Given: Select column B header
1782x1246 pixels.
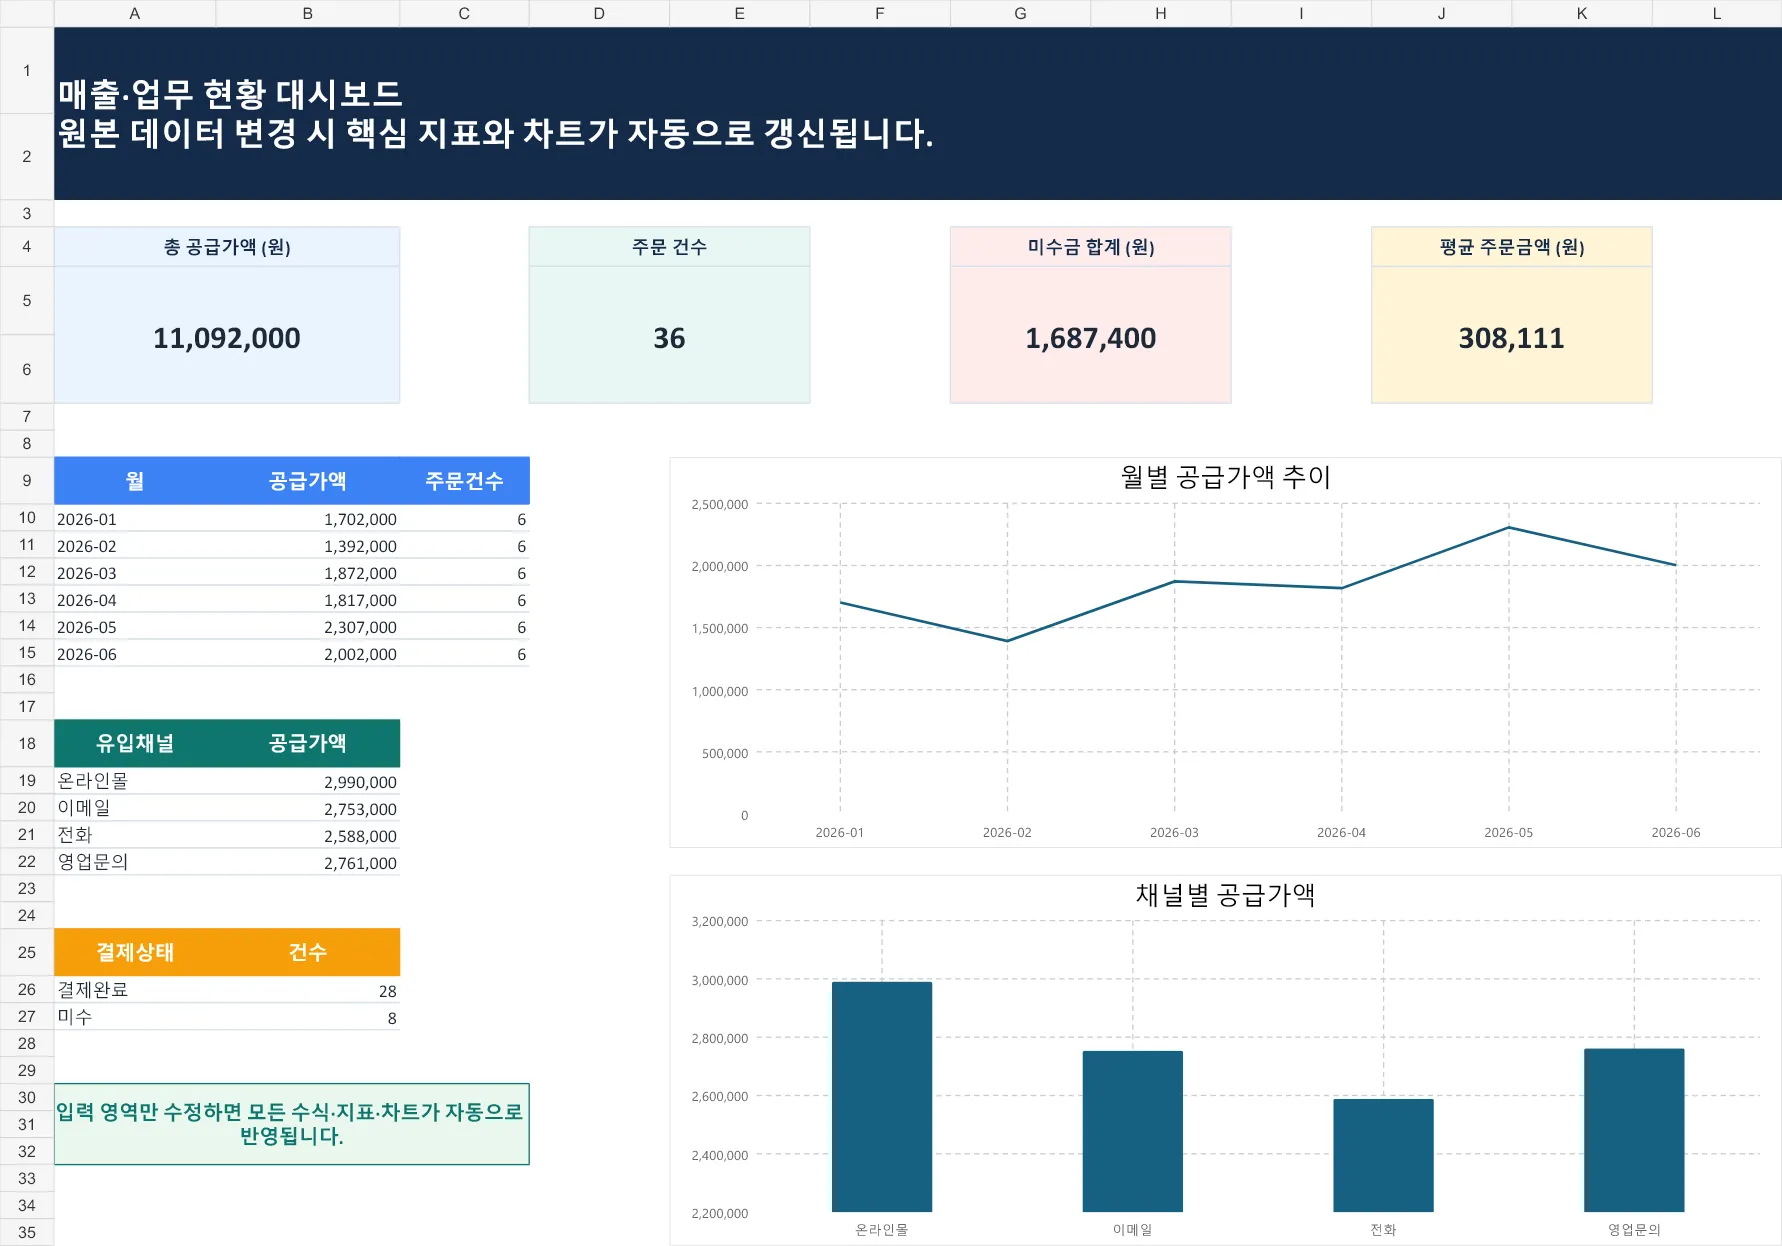Looking at the screenshot, I should coord(308,13).
